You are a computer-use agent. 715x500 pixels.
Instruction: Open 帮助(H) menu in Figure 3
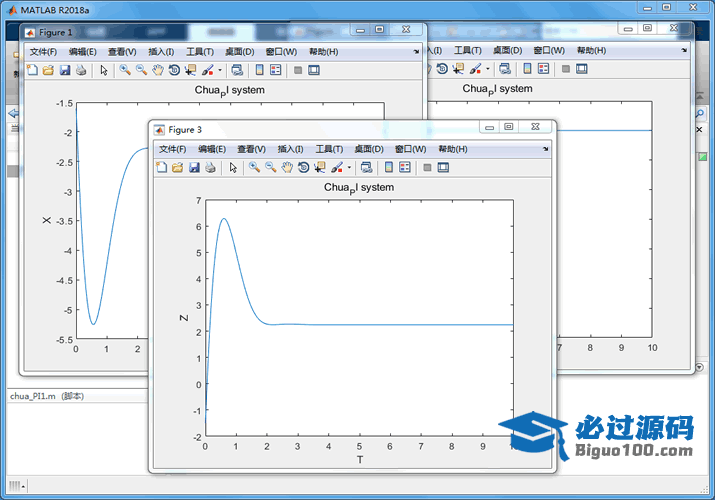(453, 149)
